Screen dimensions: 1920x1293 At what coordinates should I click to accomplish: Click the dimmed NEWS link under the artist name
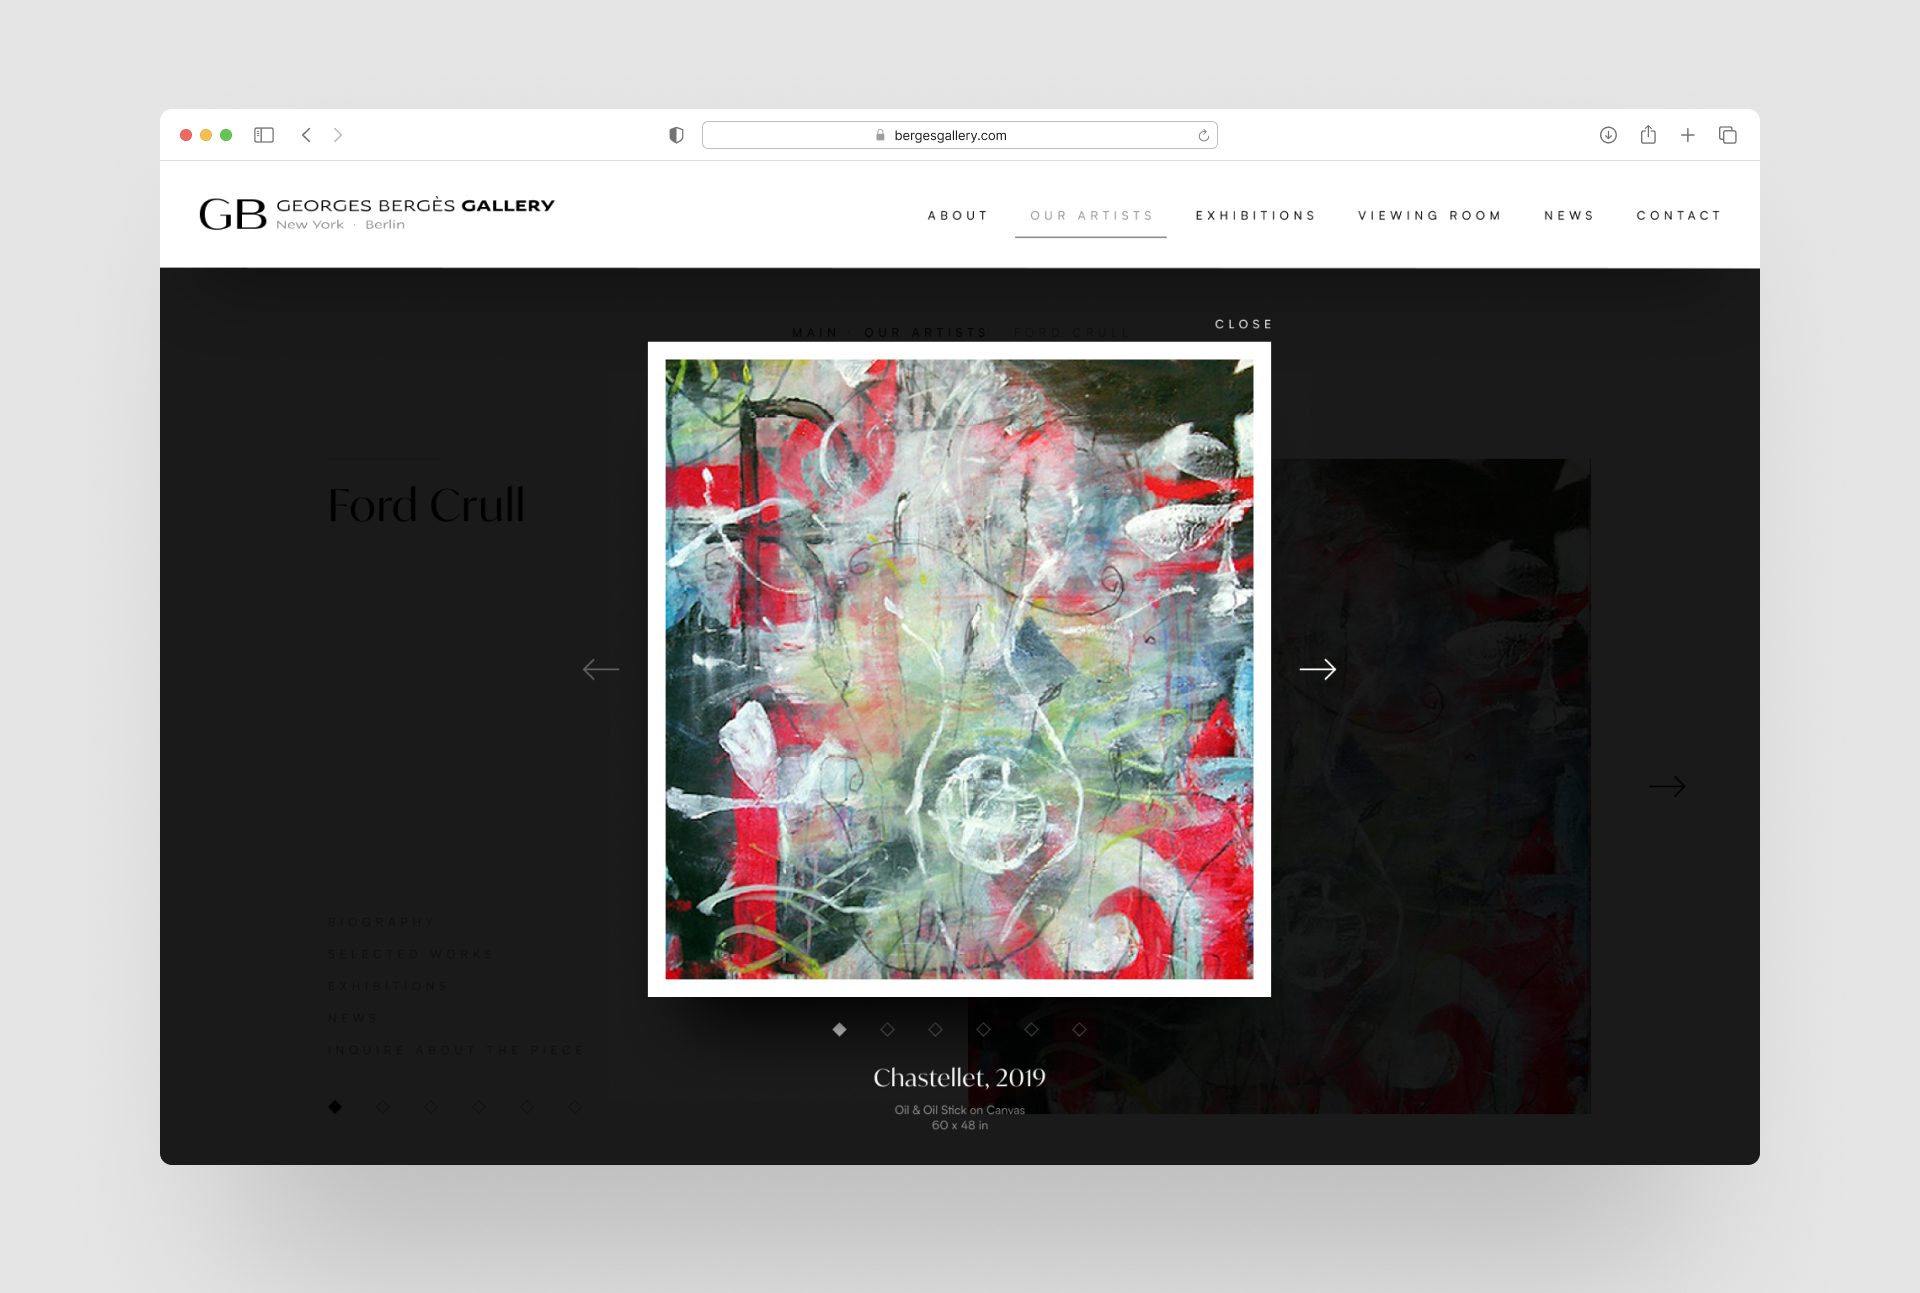[352, 1018]
